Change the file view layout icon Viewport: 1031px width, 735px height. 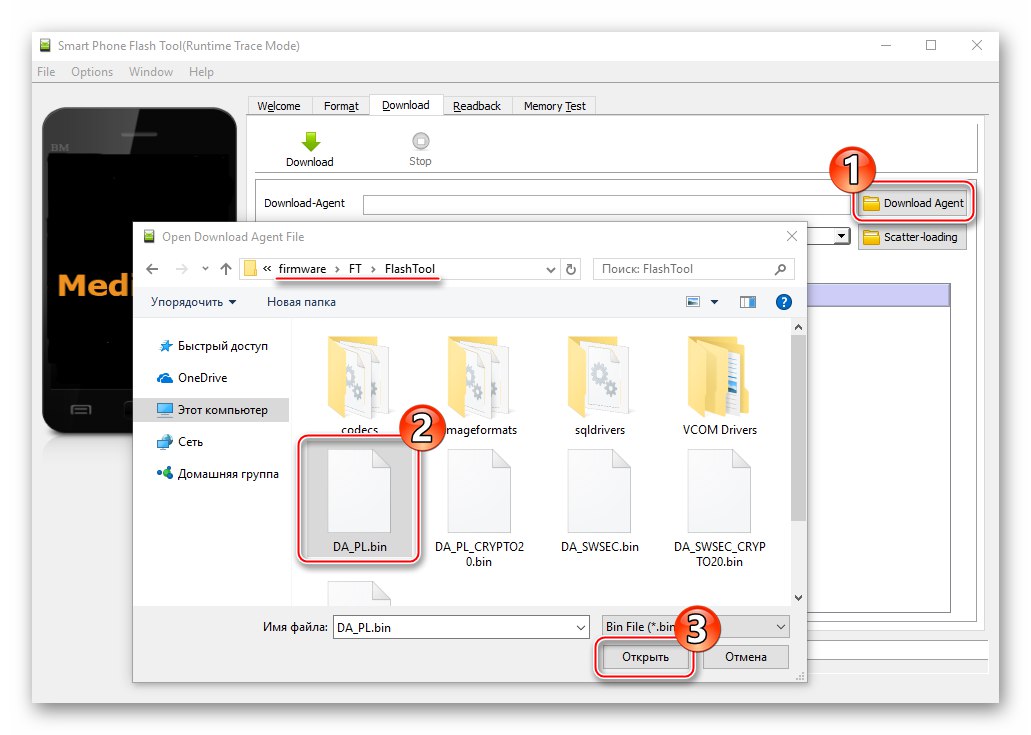[693, 302]
